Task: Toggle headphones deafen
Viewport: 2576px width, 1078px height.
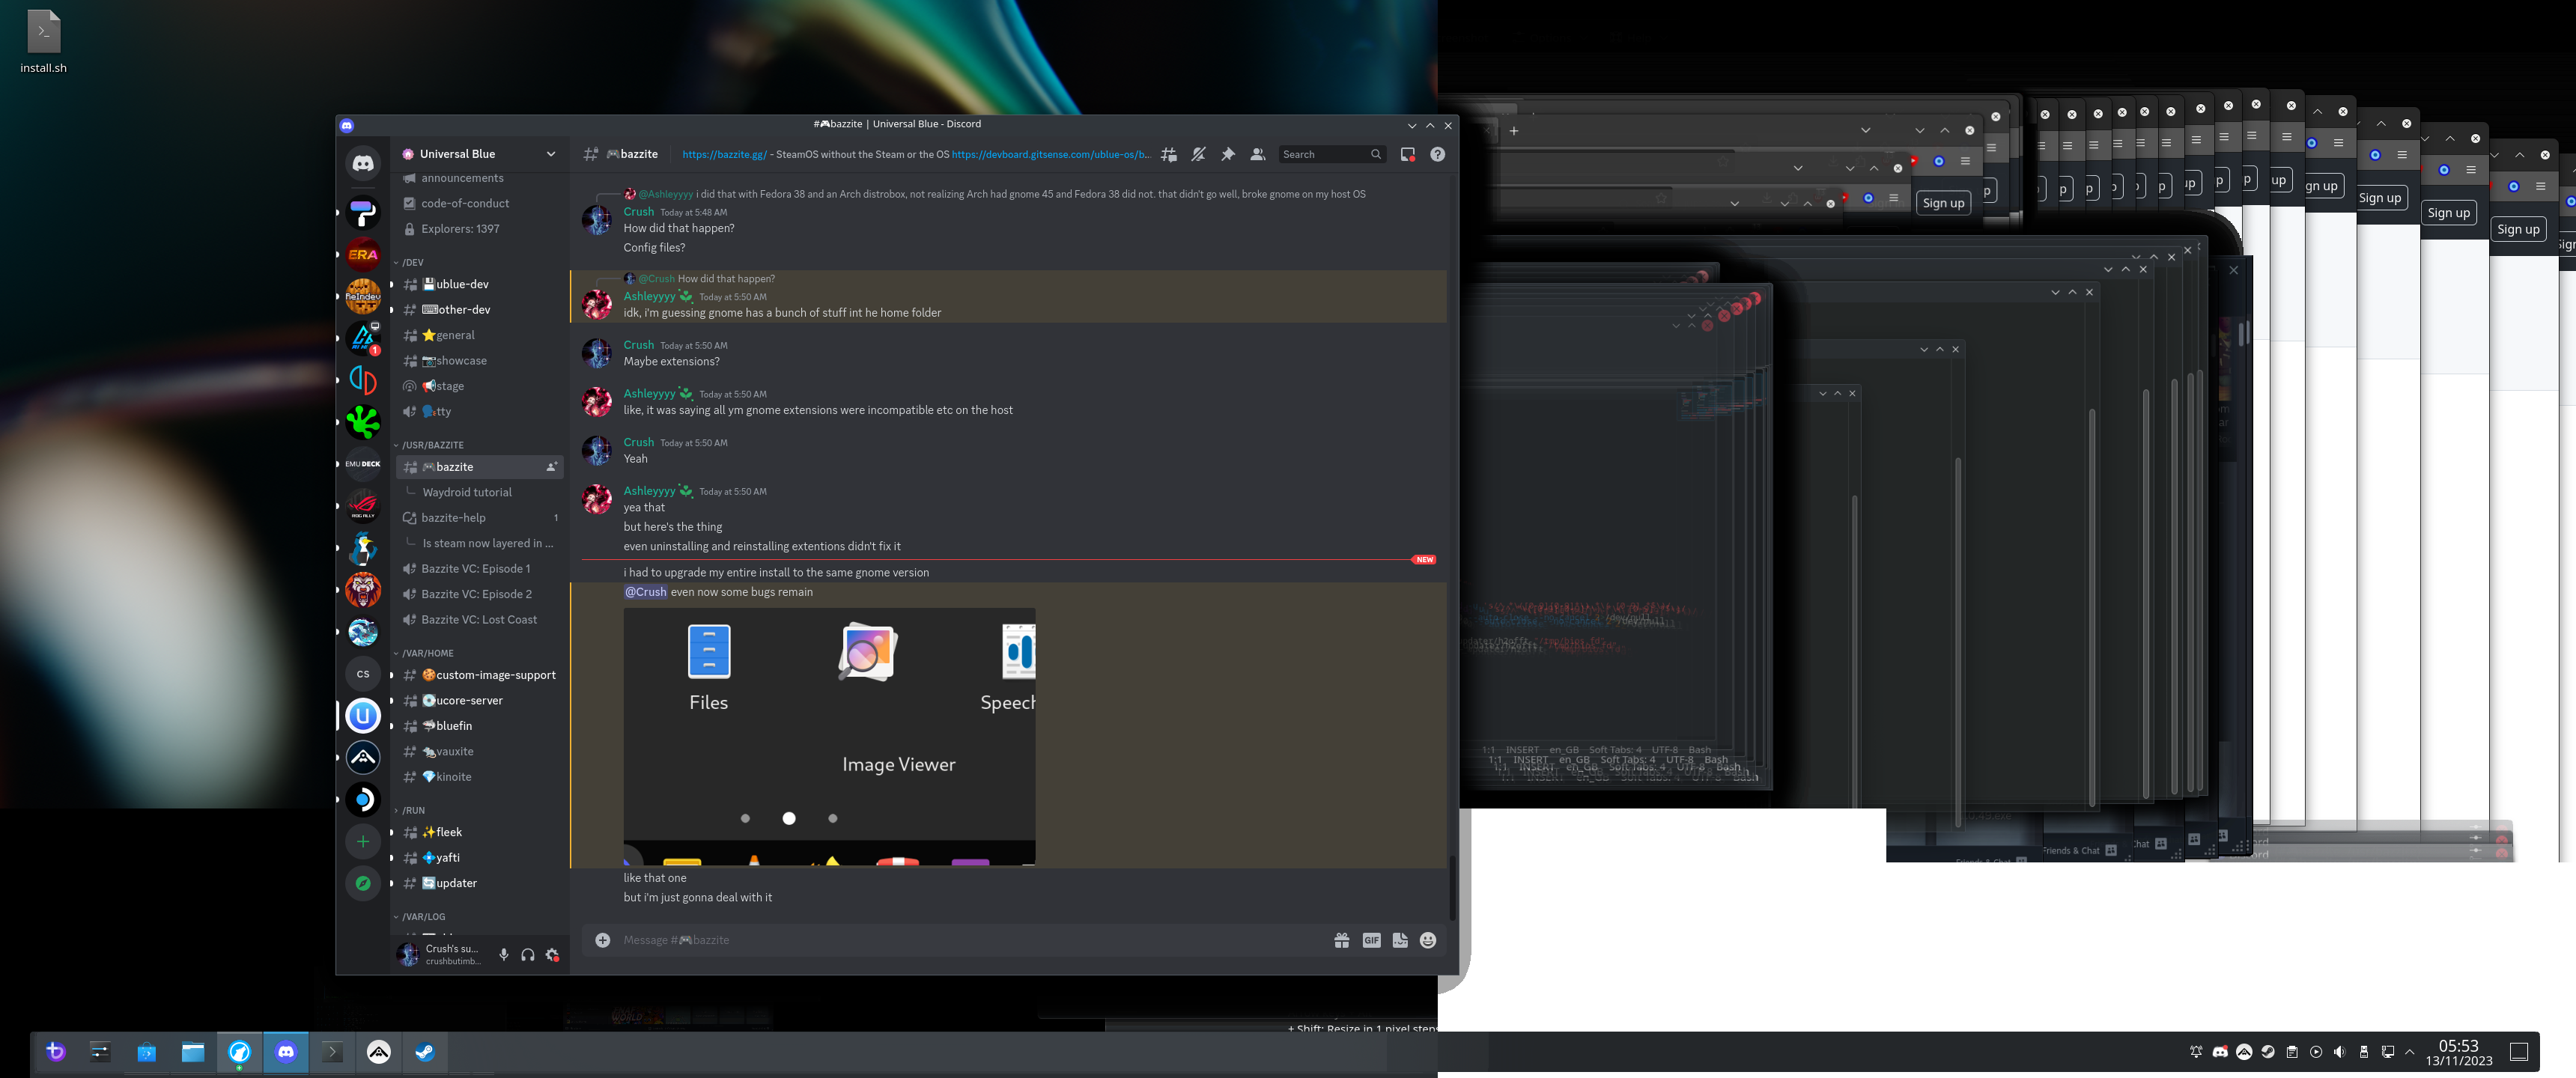Action: [x=528, y=955]
